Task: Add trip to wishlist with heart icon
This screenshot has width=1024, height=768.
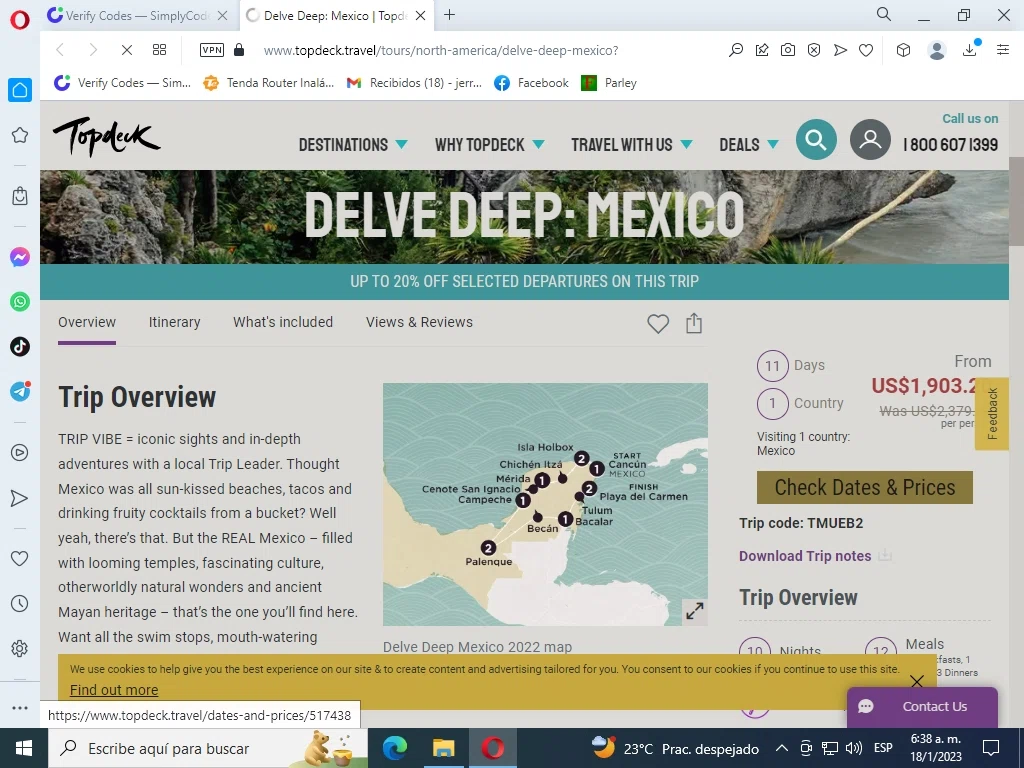Action: pyautogui.click(x=657, y=324)
